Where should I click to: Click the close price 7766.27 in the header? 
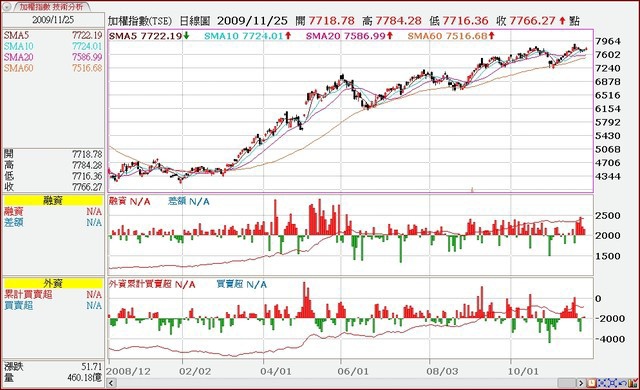point(532,21)
